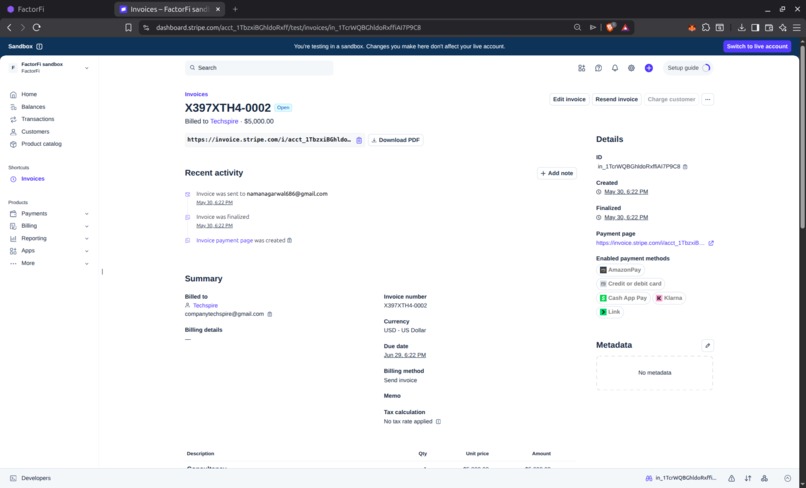Copy the customer email address icon
Viewport: 806px width, 488px height.
pyautogui.click(x=270, y=314)
